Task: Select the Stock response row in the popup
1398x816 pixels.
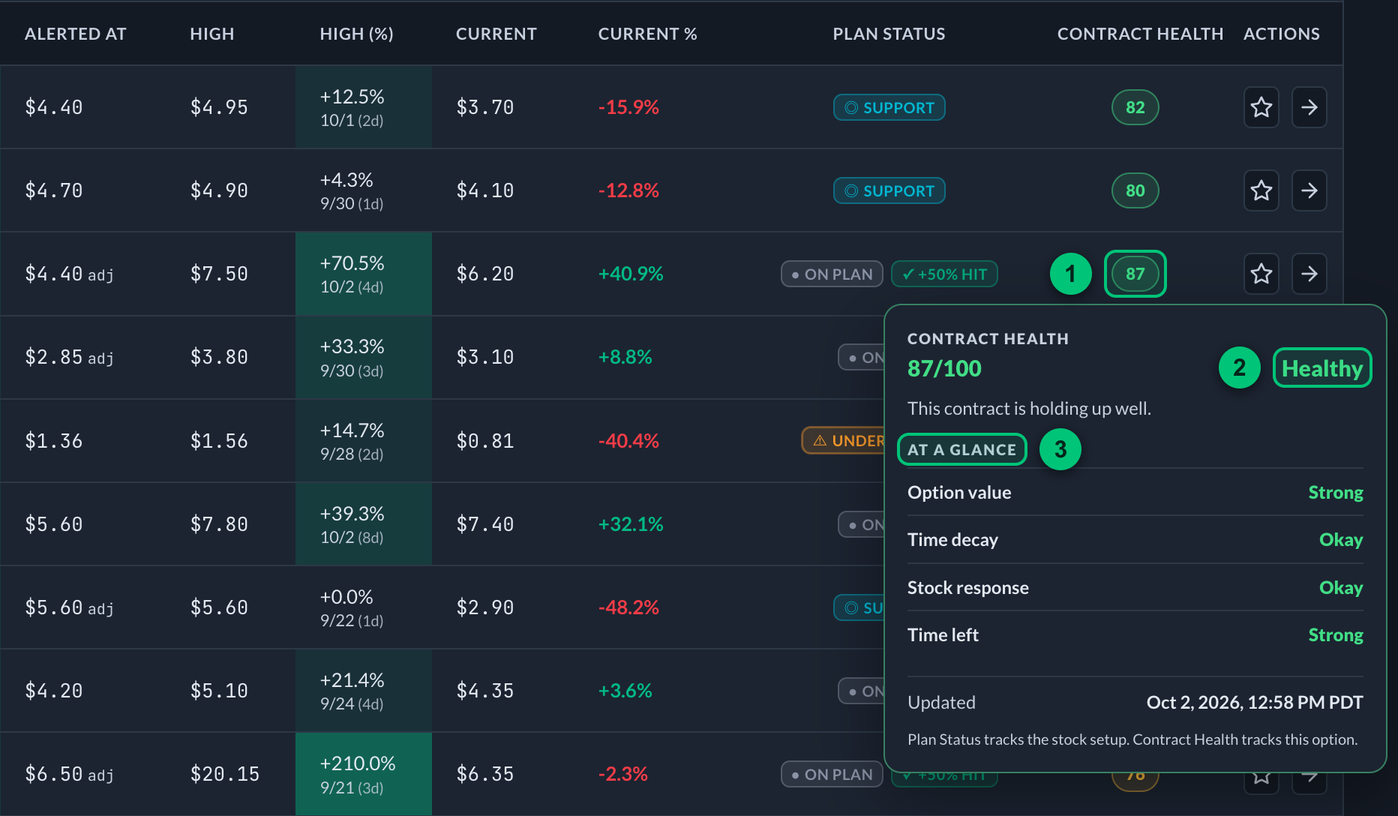Action: point(1135,587)
